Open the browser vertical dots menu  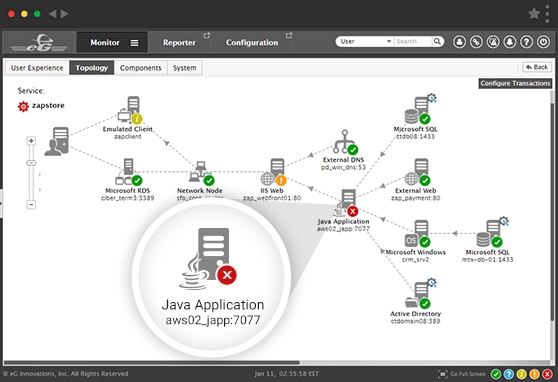(547, 14)
